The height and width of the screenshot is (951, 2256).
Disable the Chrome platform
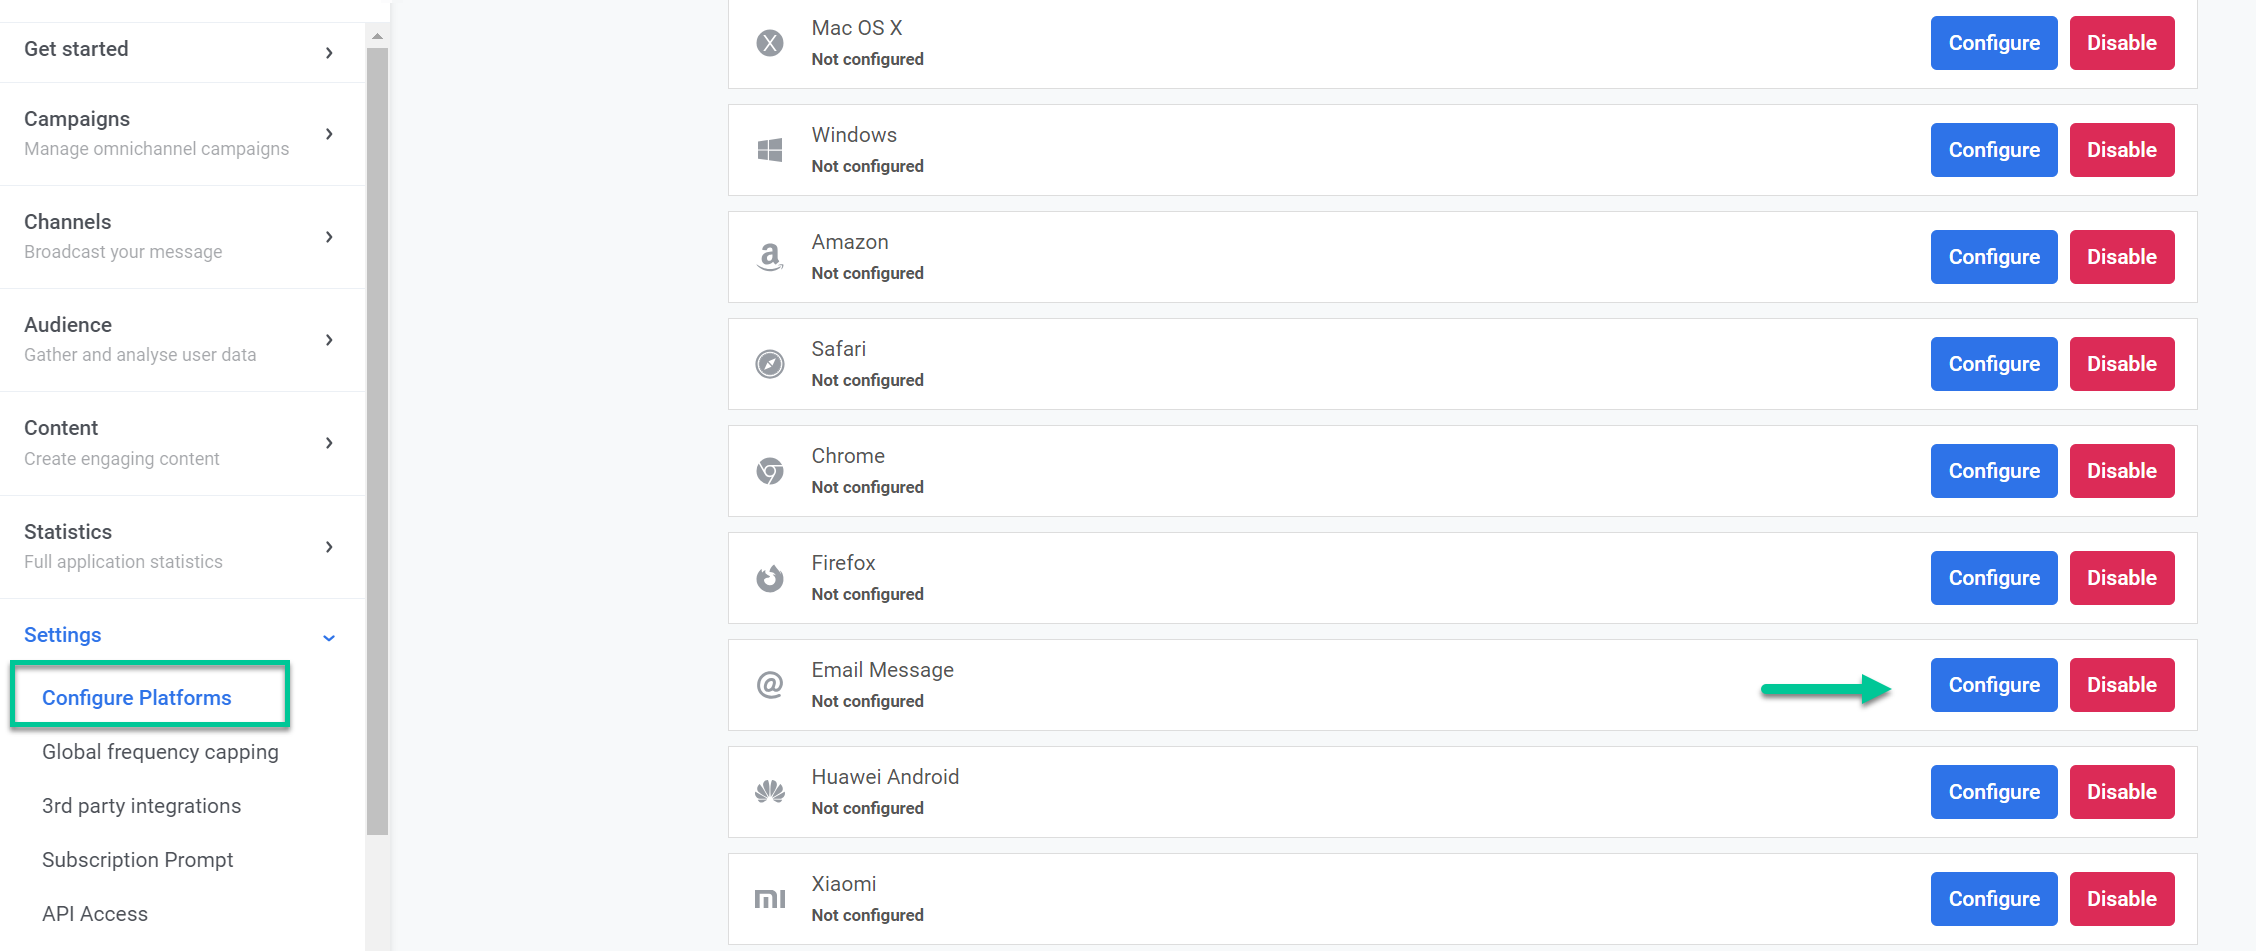tap(2121, 471)
